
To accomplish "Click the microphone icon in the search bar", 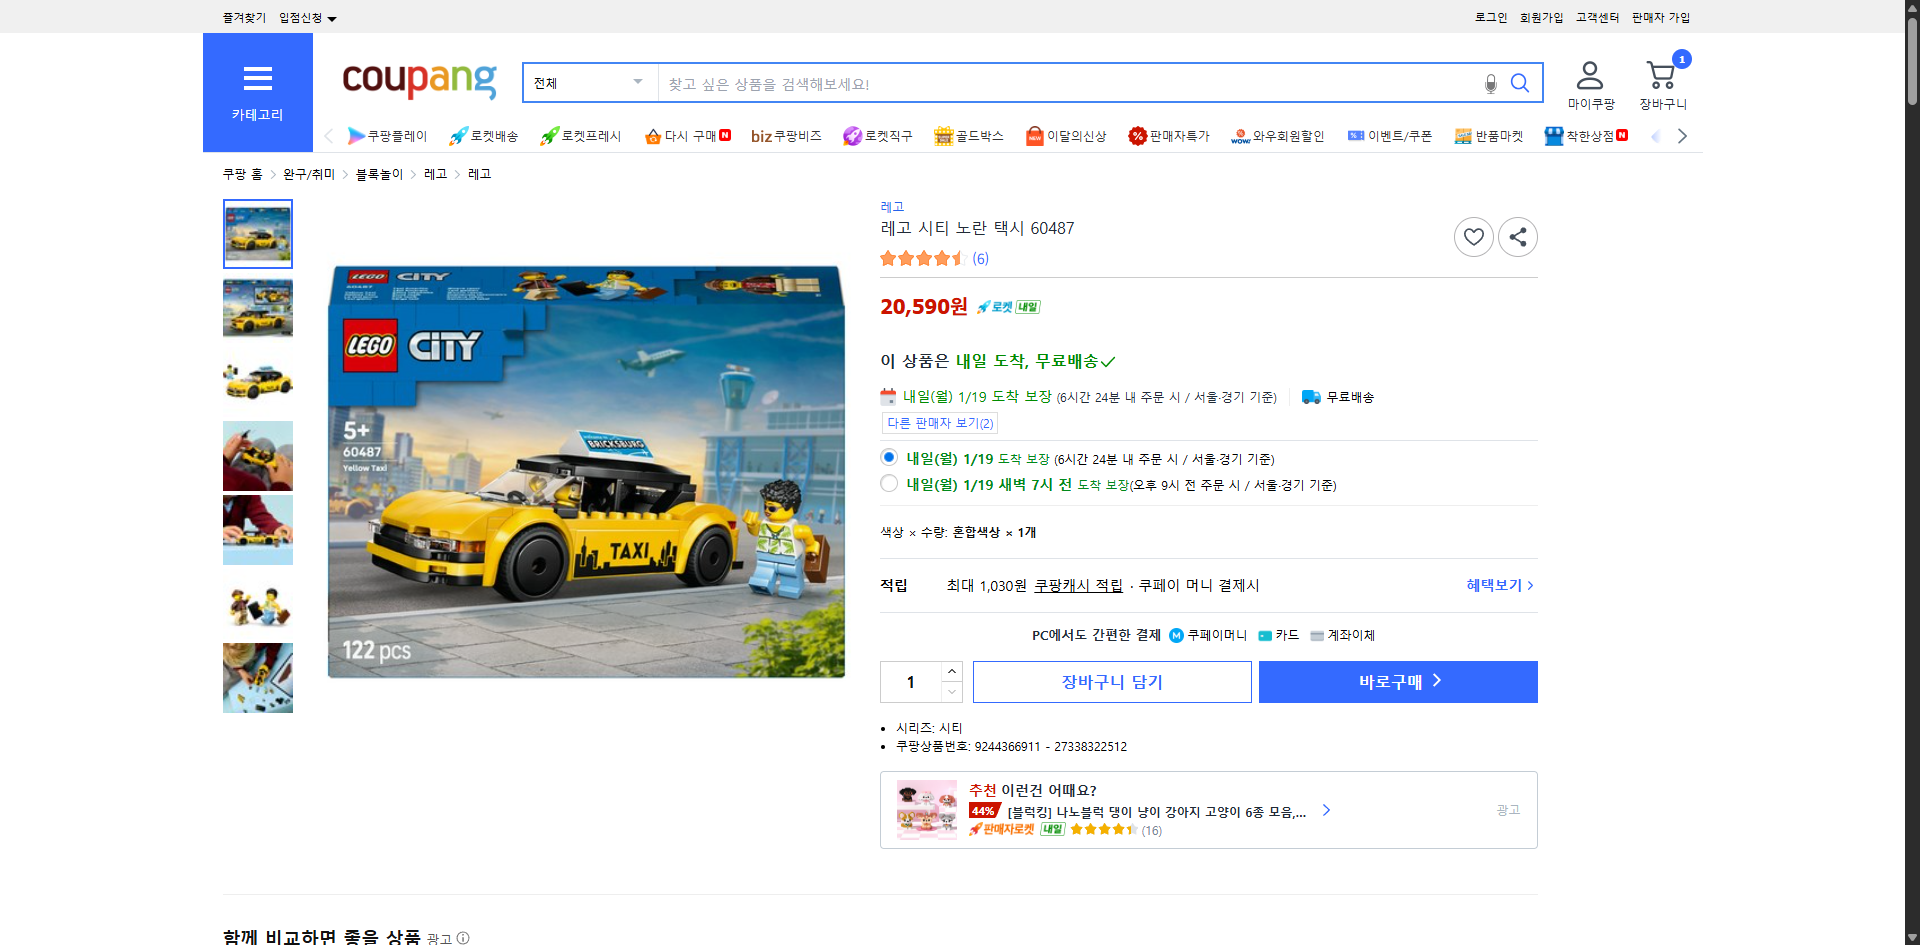I will point(1489,83).
